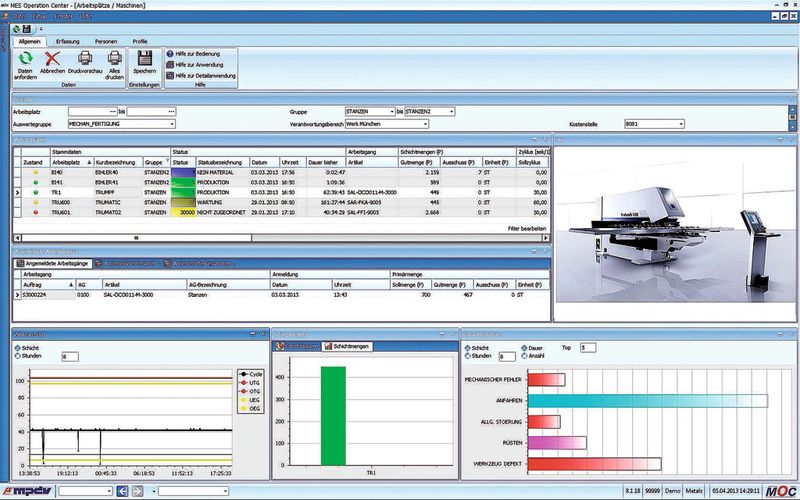800x500 pixels.
Task: Expand the Auswertegruppe MECHAN_FERTIGUNG dropdown
Action: [x=172, y=124]
